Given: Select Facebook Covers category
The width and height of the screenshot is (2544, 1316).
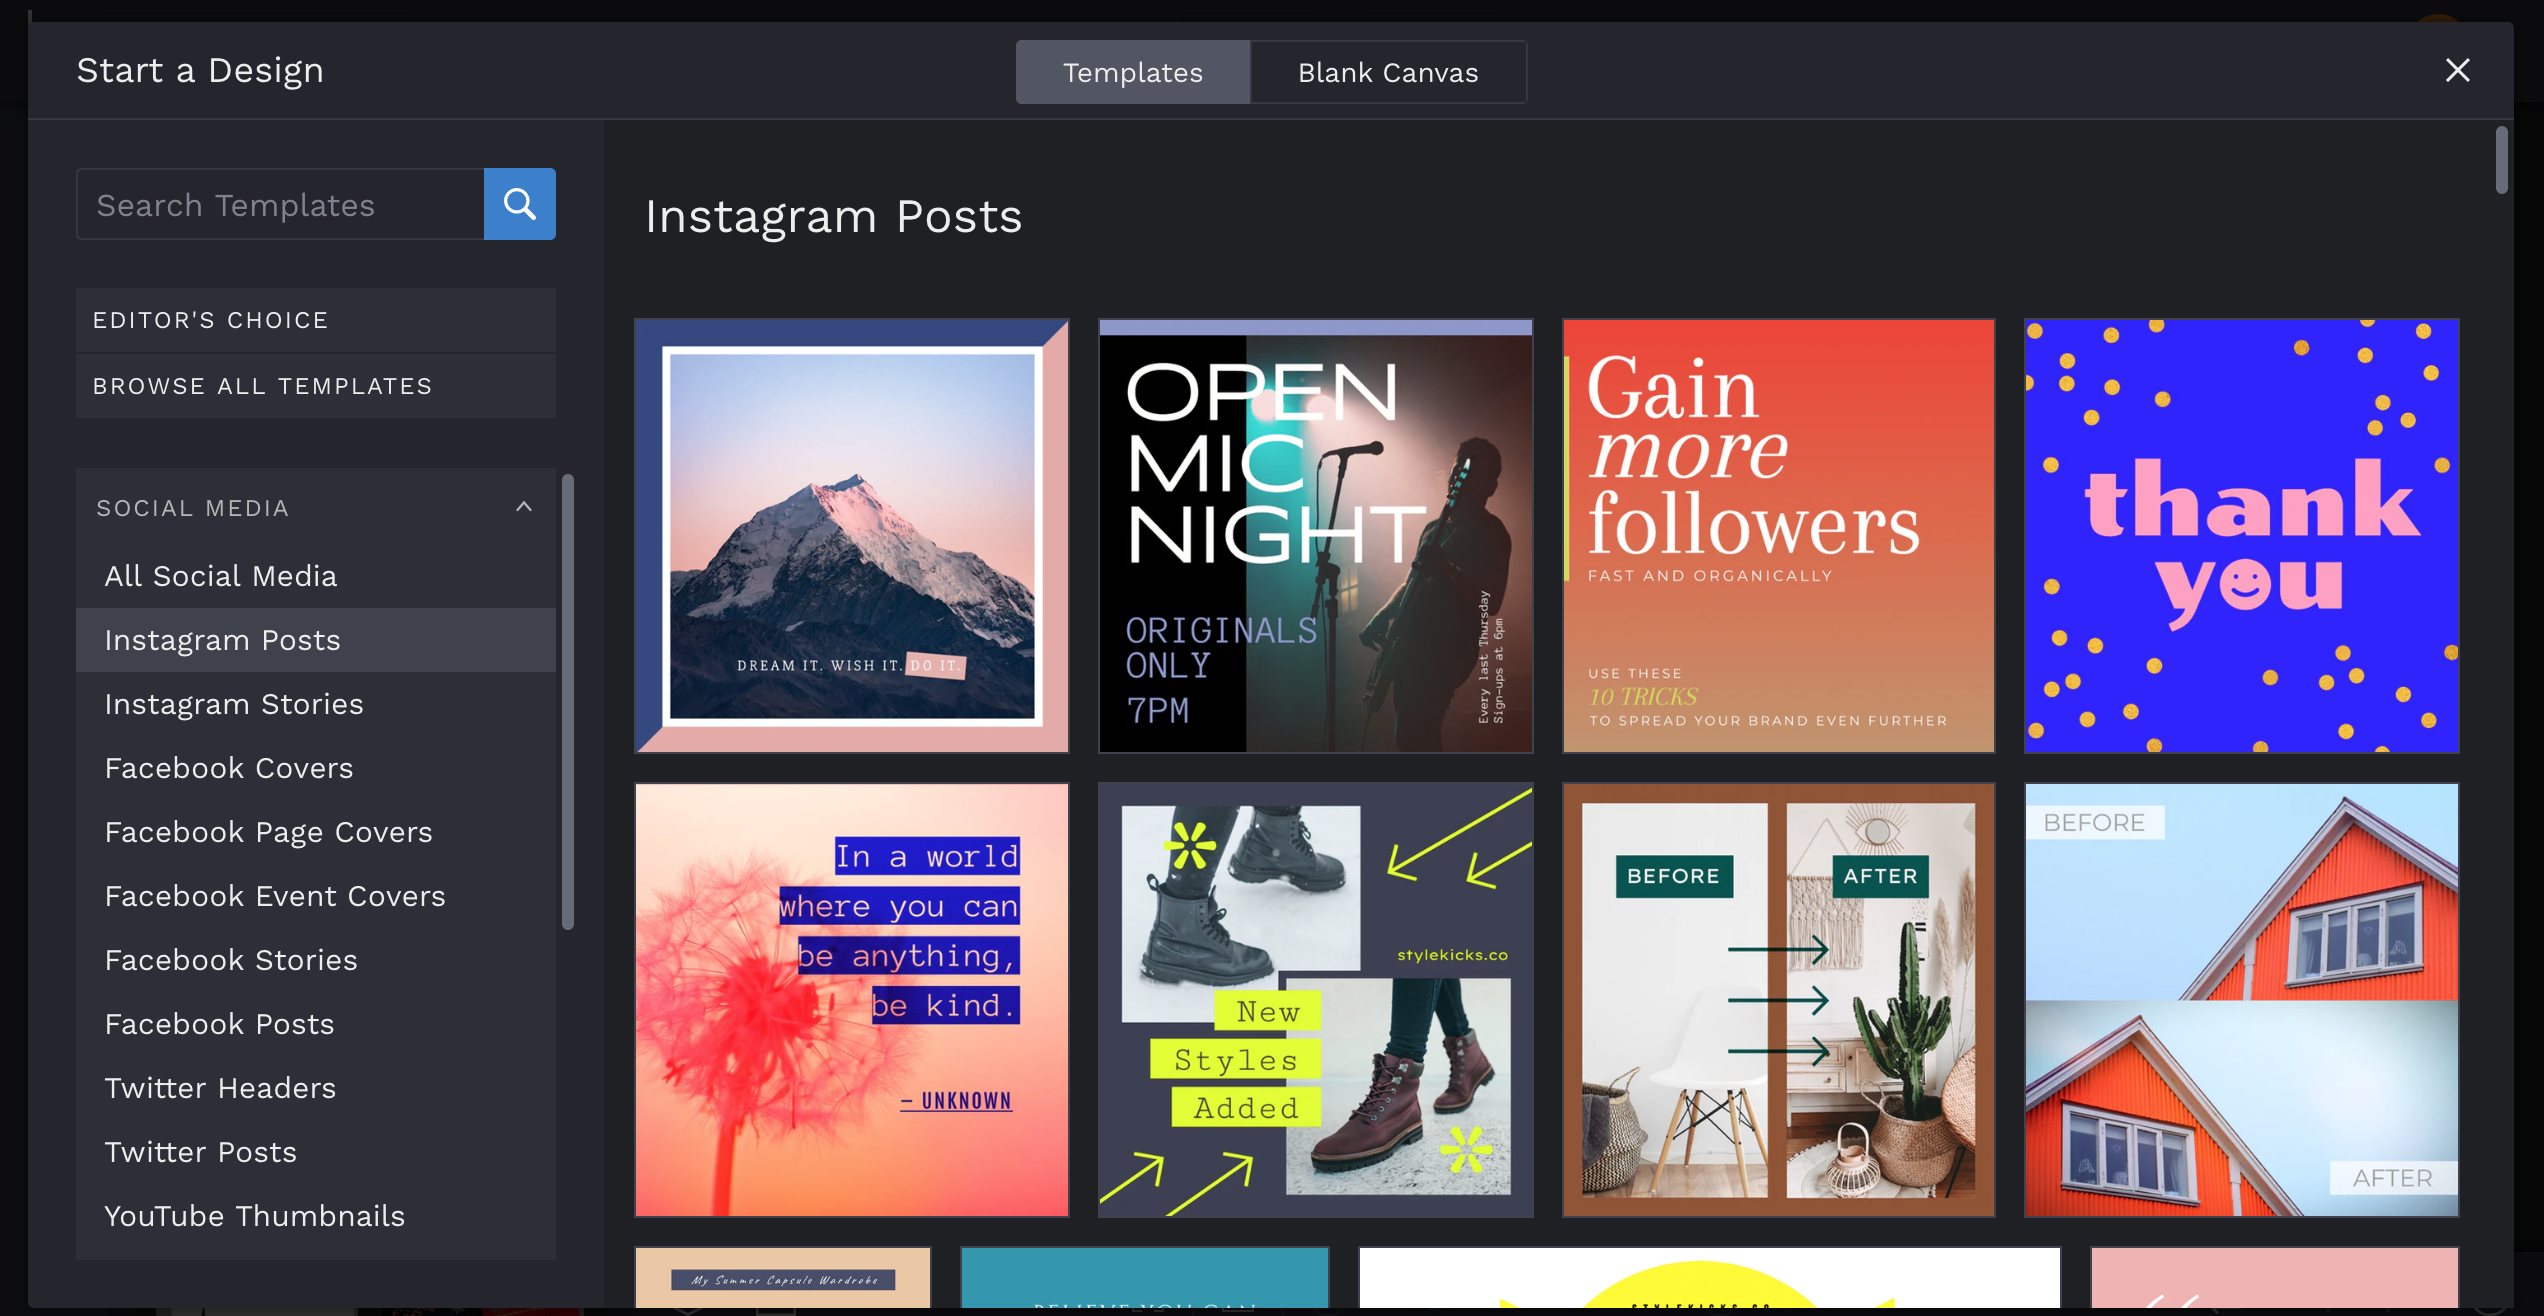Looking at the screenshot, I should pyautogui.click(x=316, y=768).
